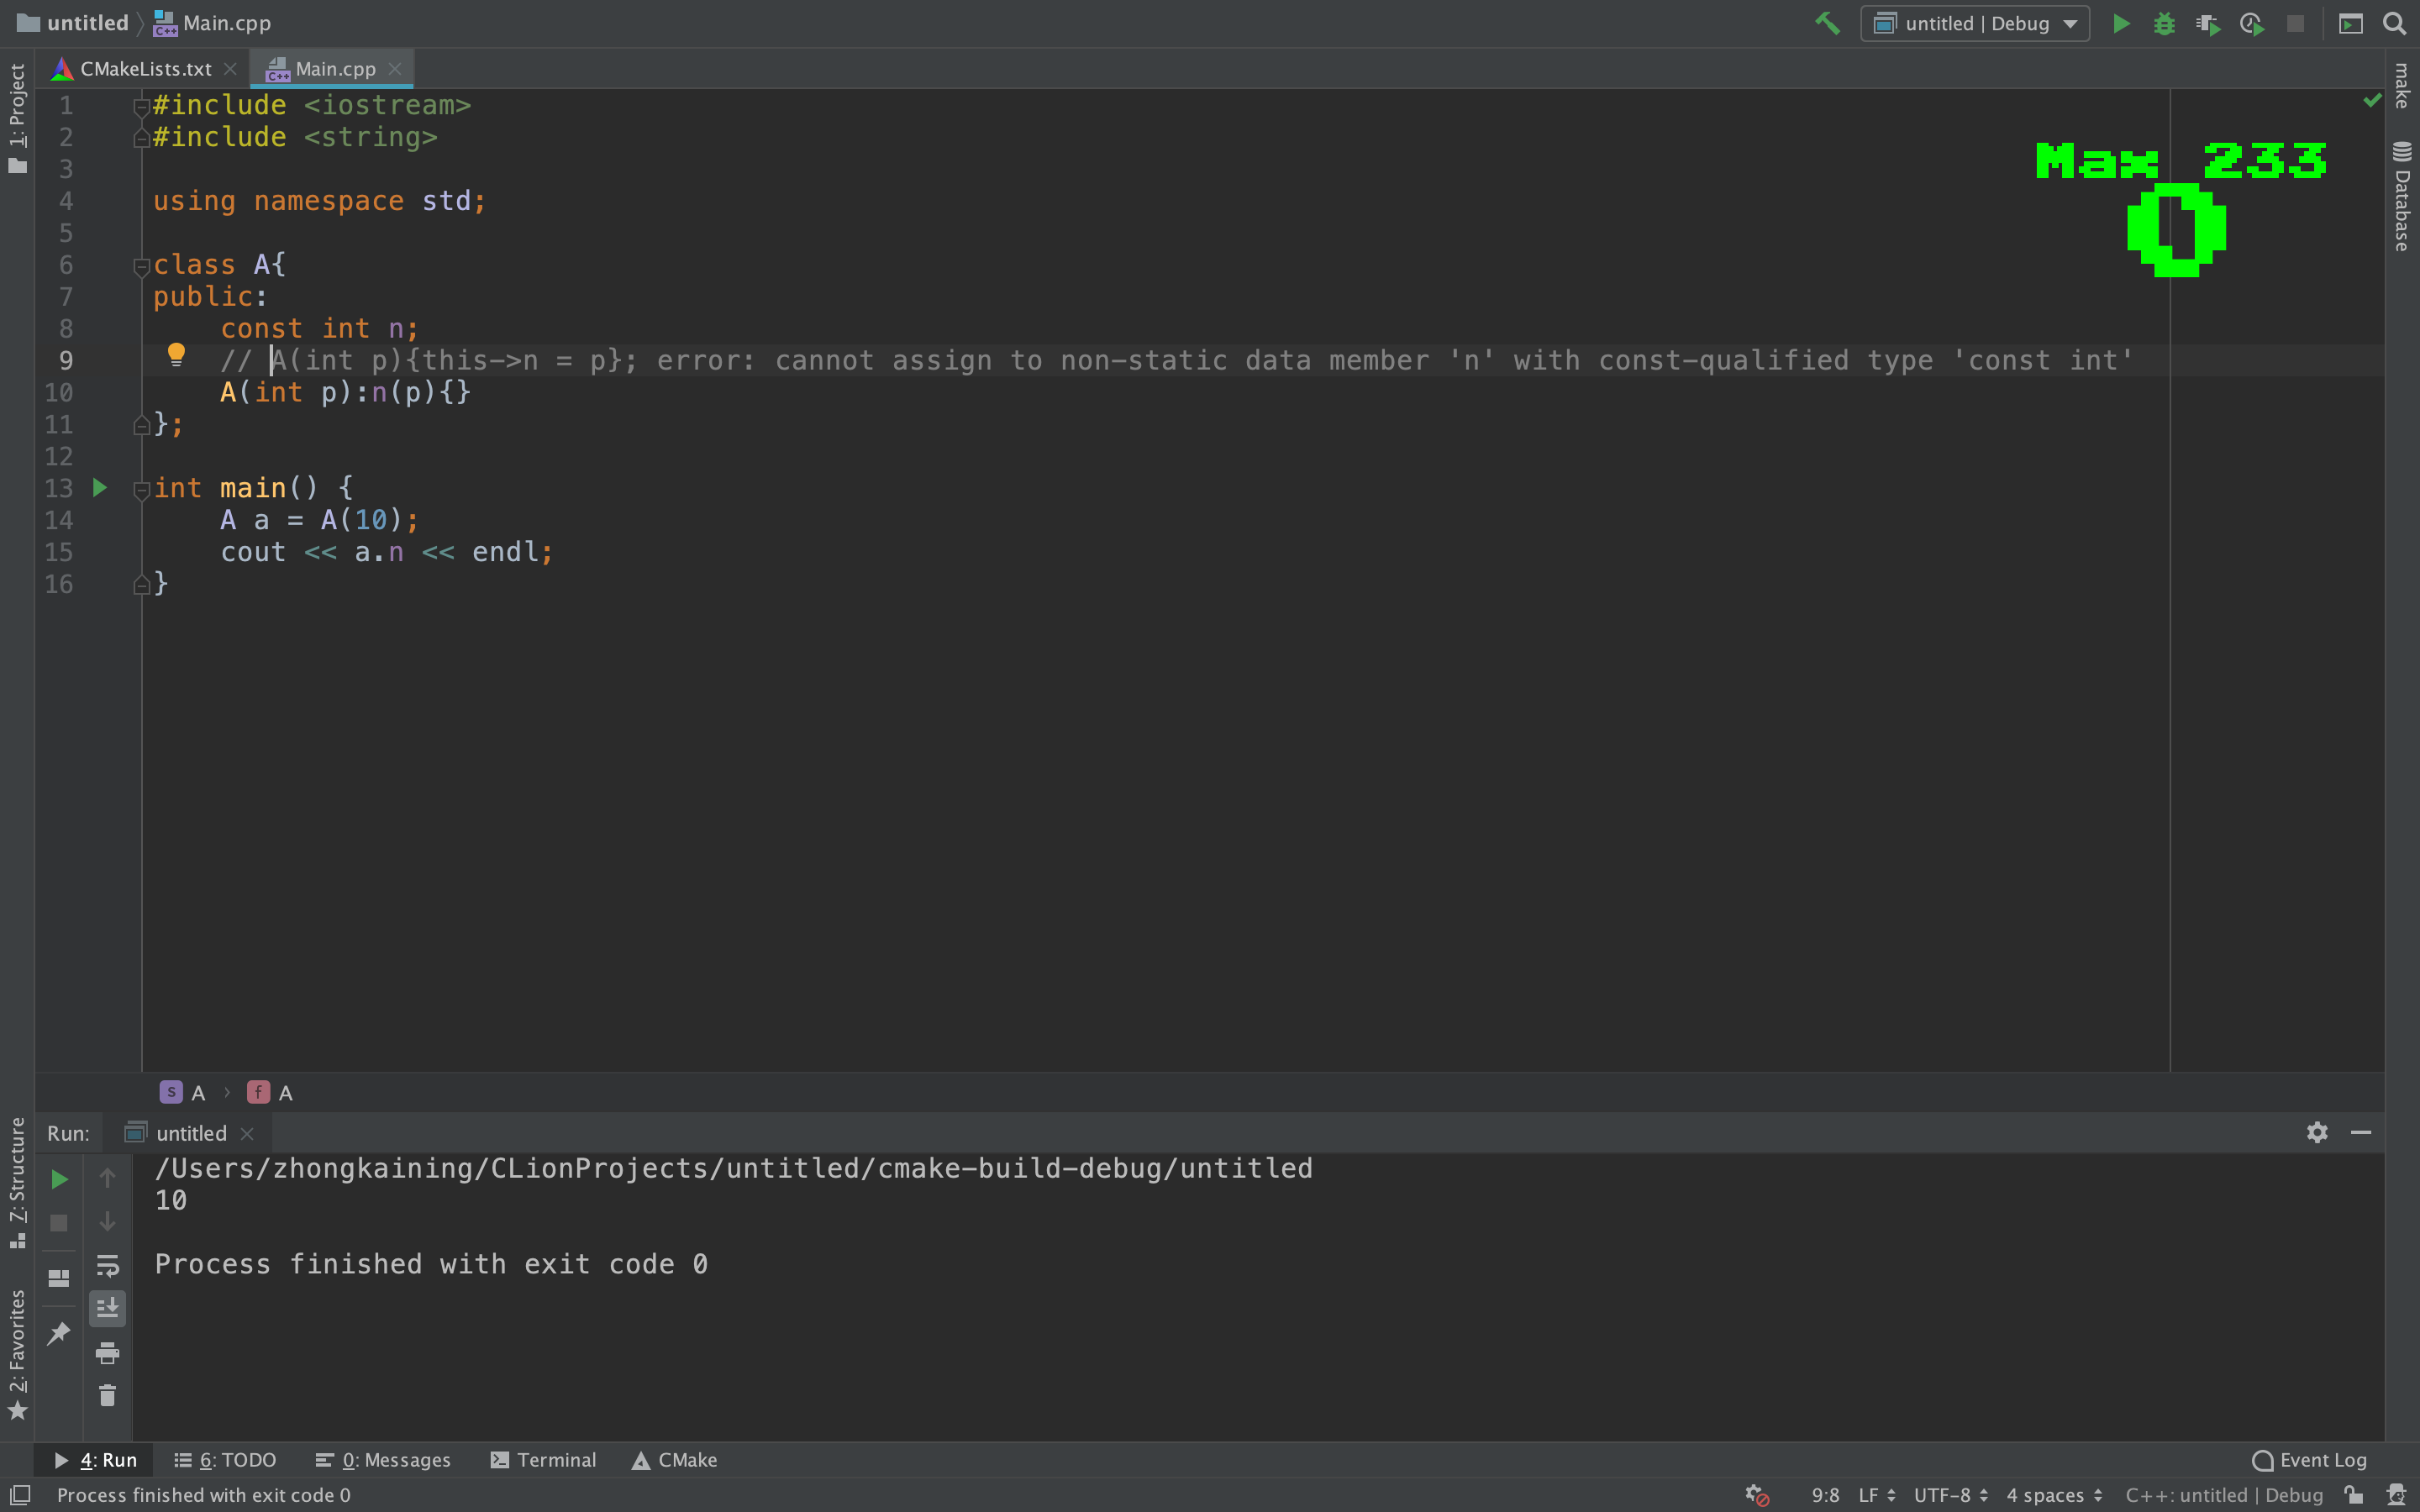This screenshot has width=2420, height=1512.
Task: Open the Event Log
Action: (2309, 1460)
